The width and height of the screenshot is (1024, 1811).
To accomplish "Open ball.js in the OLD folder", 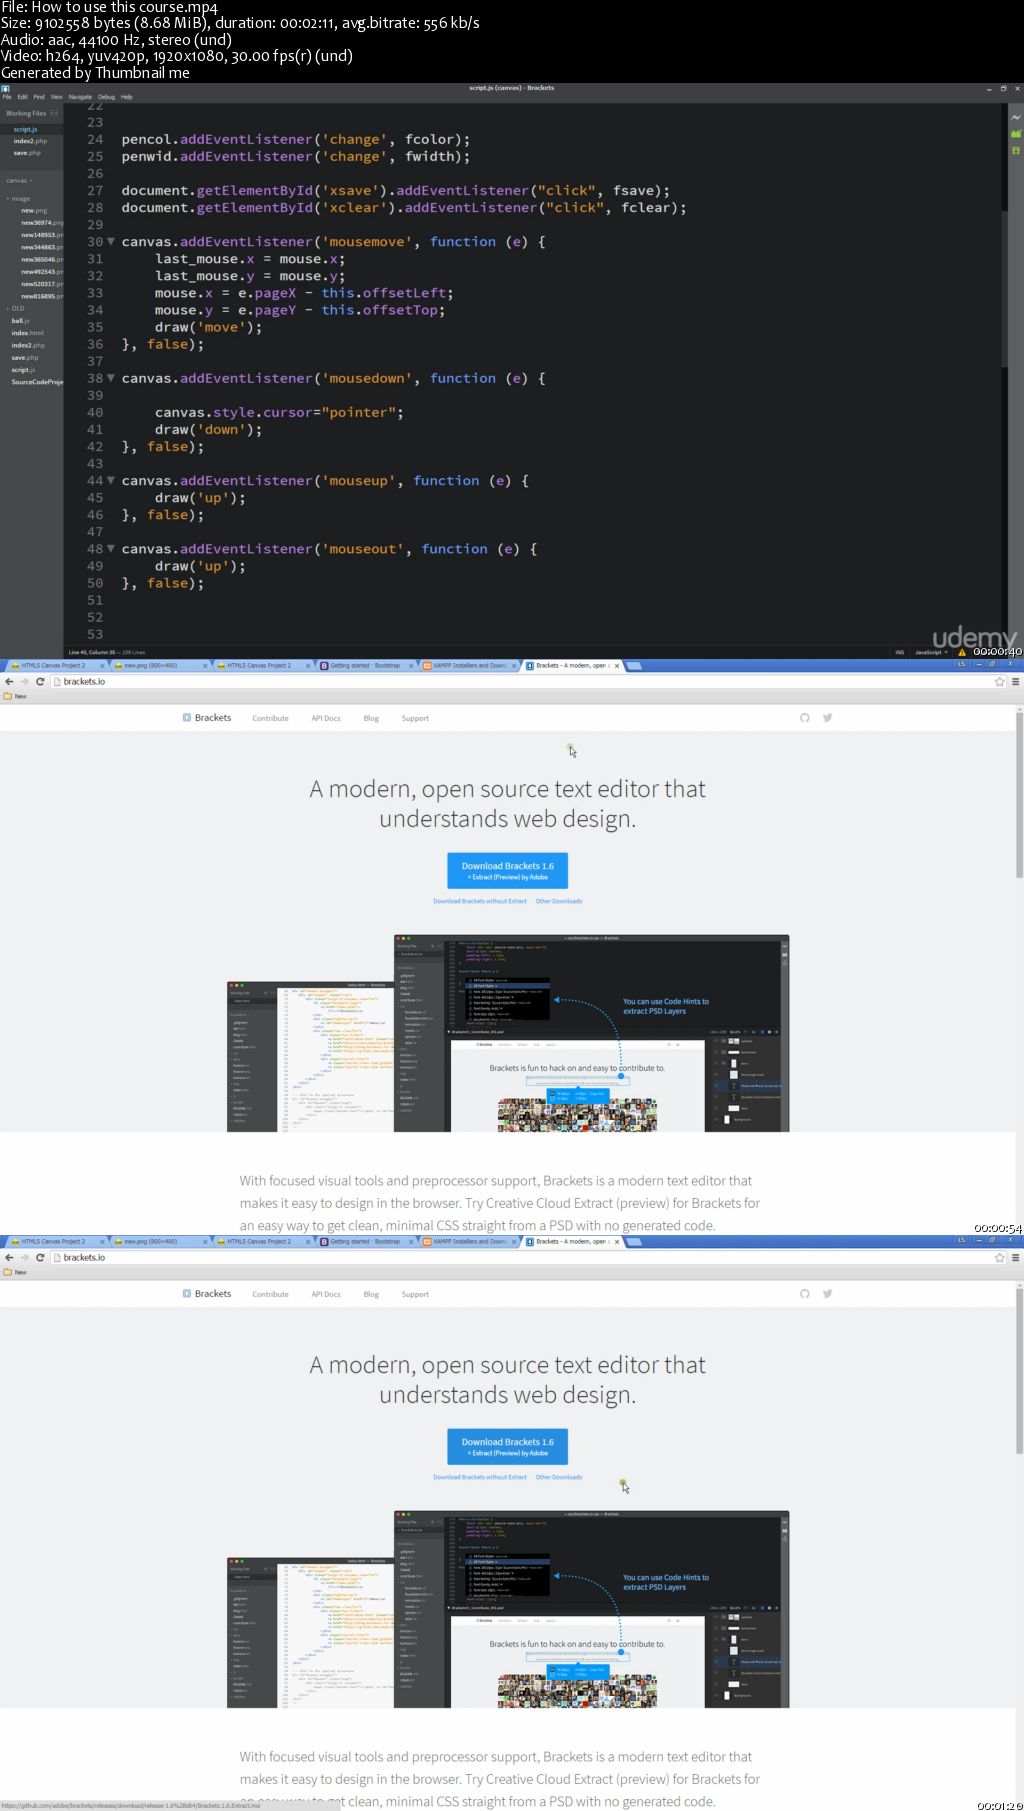I will [x=20, y=320].
